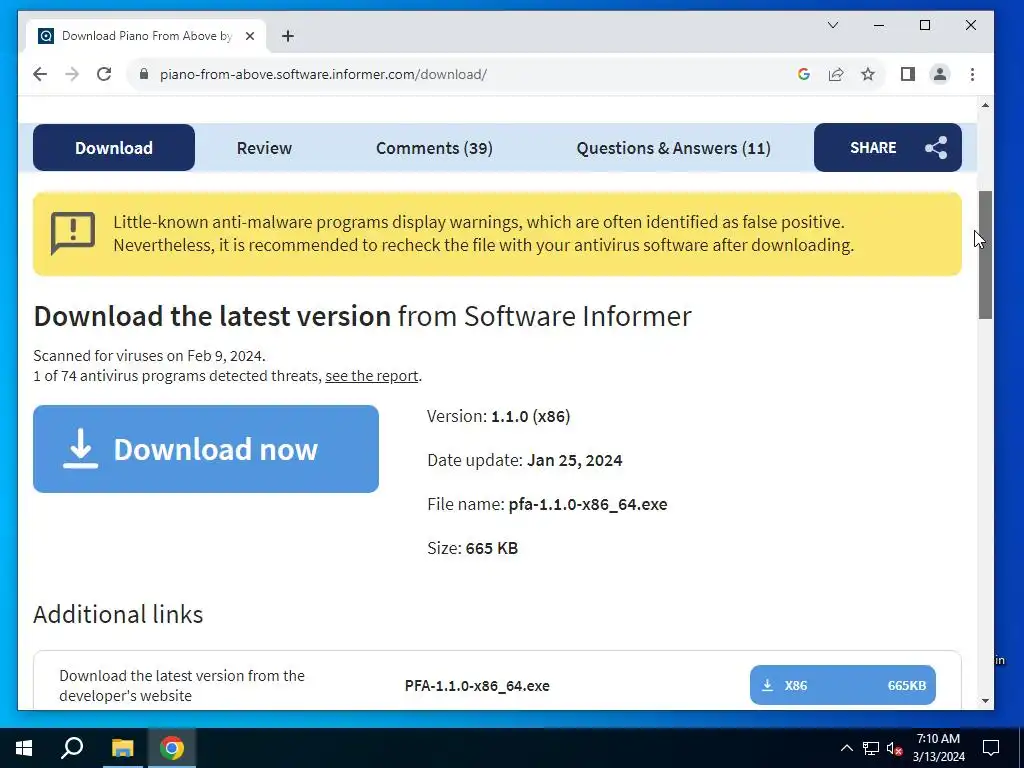The image size is (1024, 768).
Task: Open Questions & Answers (11) tab
Action: pyautogui.click(x=673, y=148)
